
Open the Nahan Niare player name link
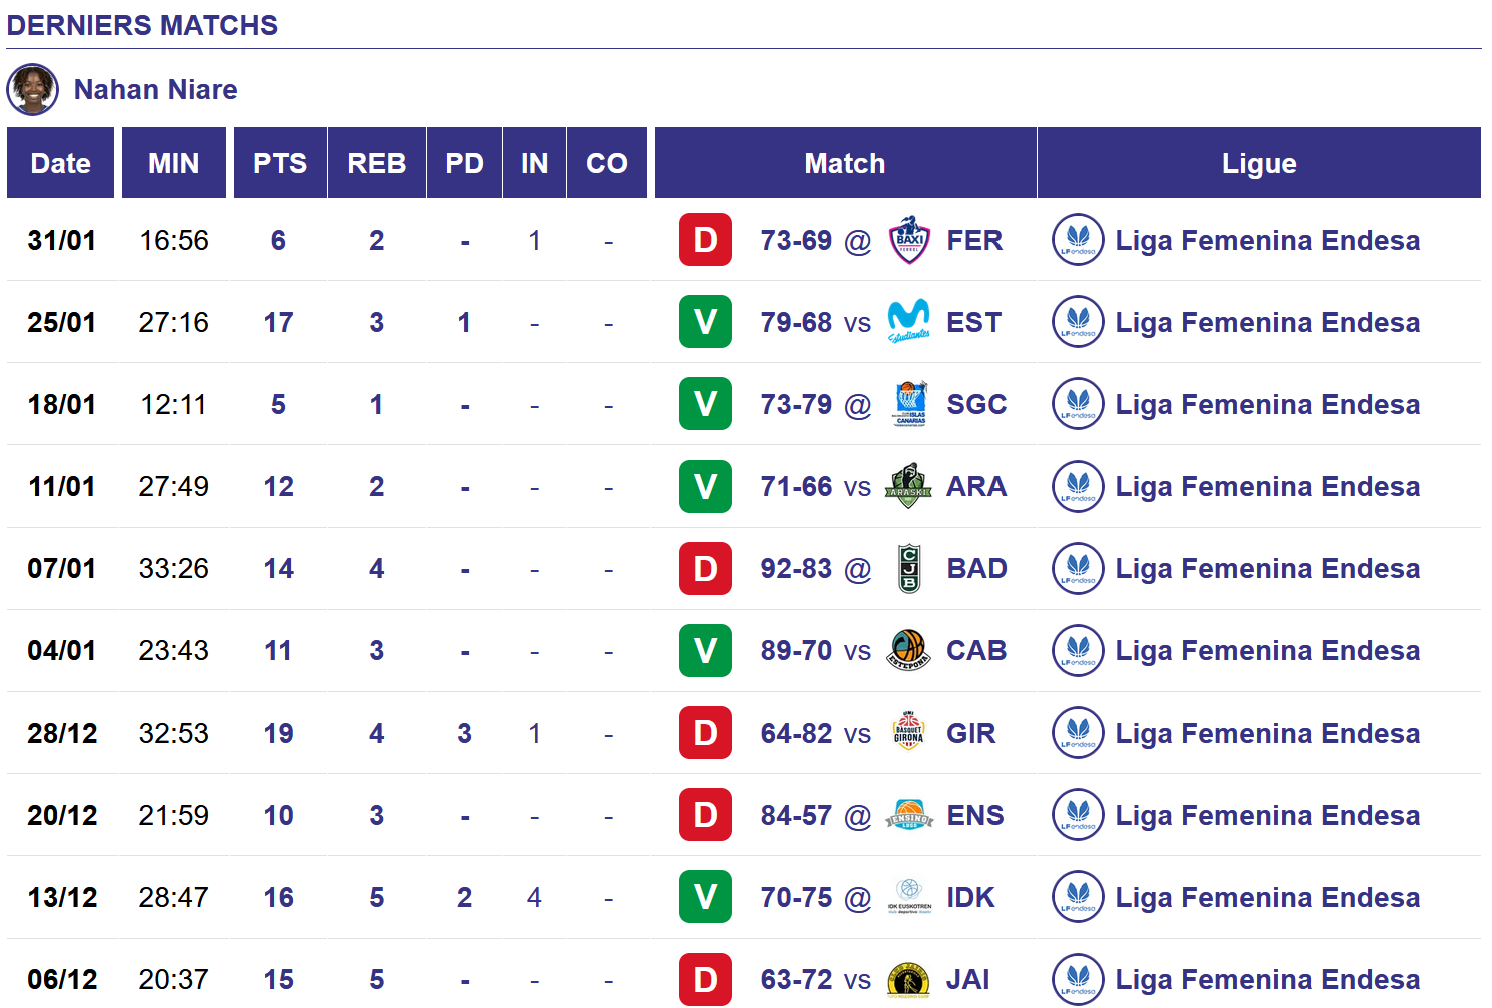click(155, 90)
